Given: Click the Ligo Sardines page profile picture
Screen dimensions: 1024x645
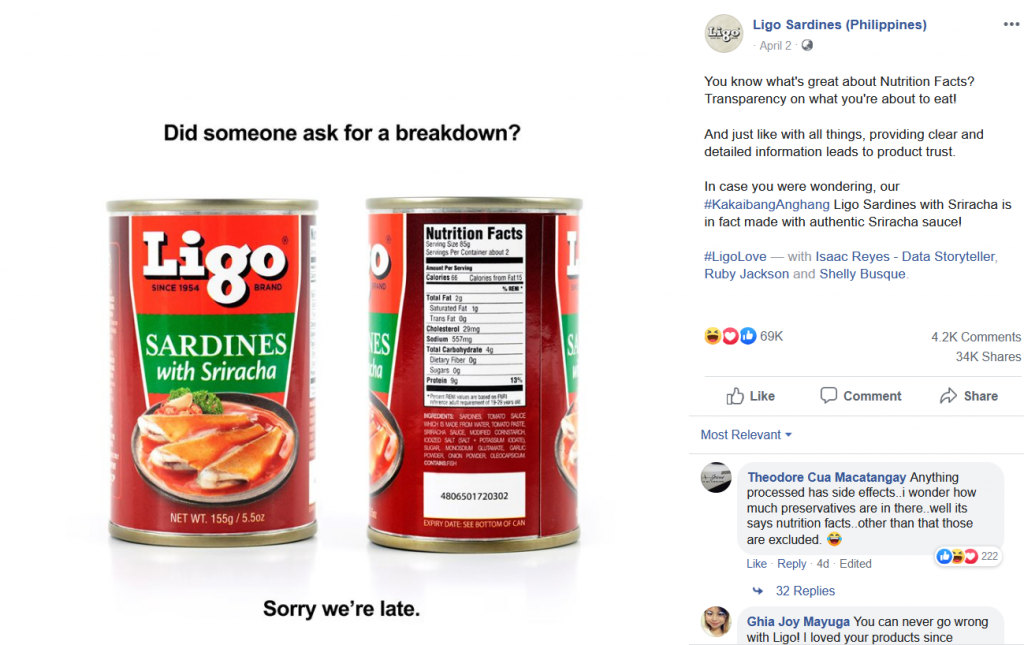Looking at the screenshot, I should pyautogui.click(x=724, y=33).
